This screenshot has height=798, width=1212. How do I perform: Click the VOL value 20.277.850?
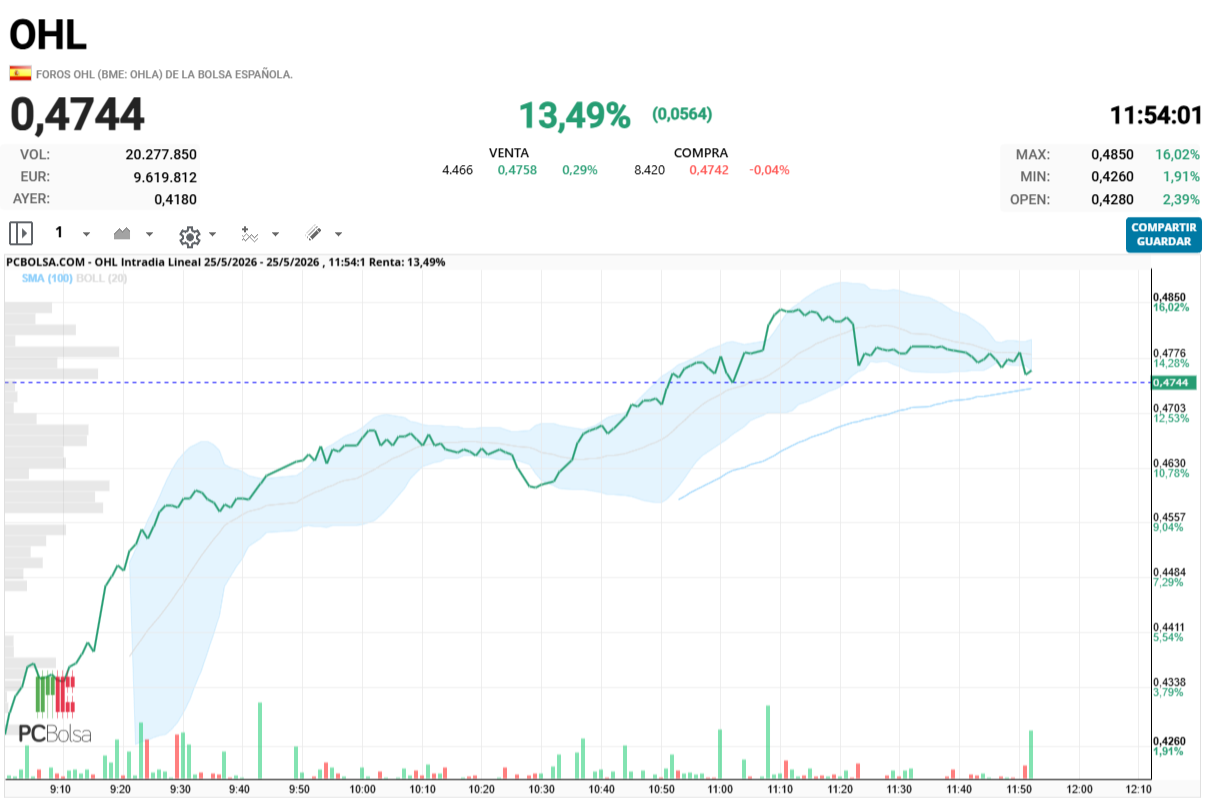click(161, 155)
